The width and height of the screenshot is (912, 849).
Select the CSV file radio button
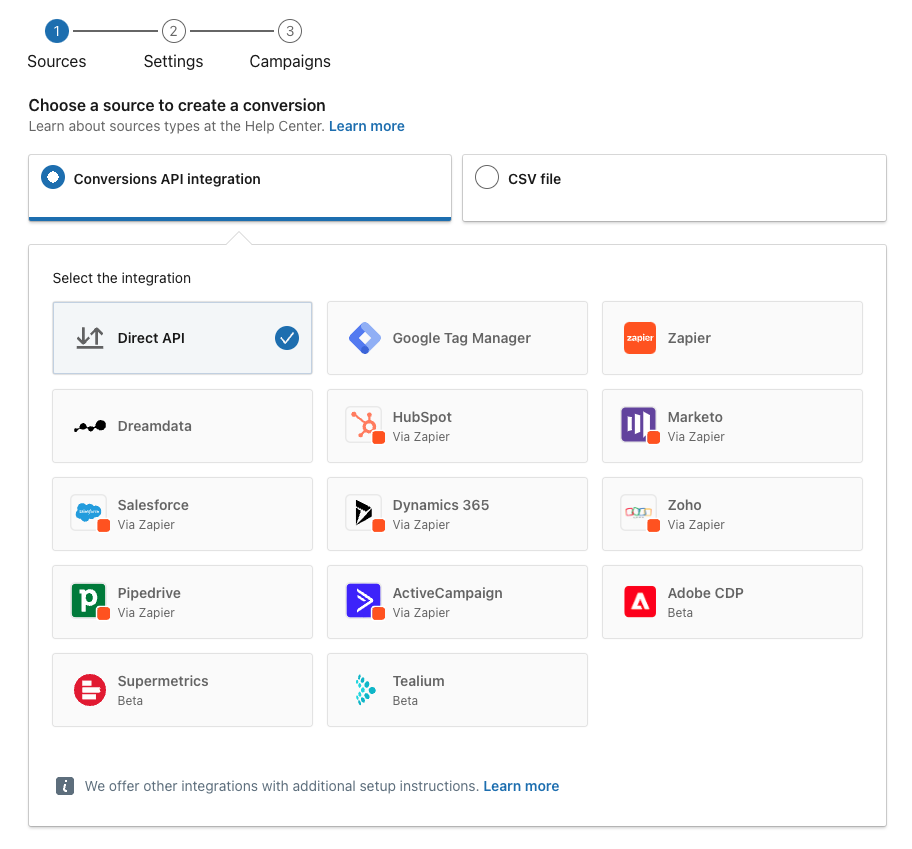pos(487,177)
